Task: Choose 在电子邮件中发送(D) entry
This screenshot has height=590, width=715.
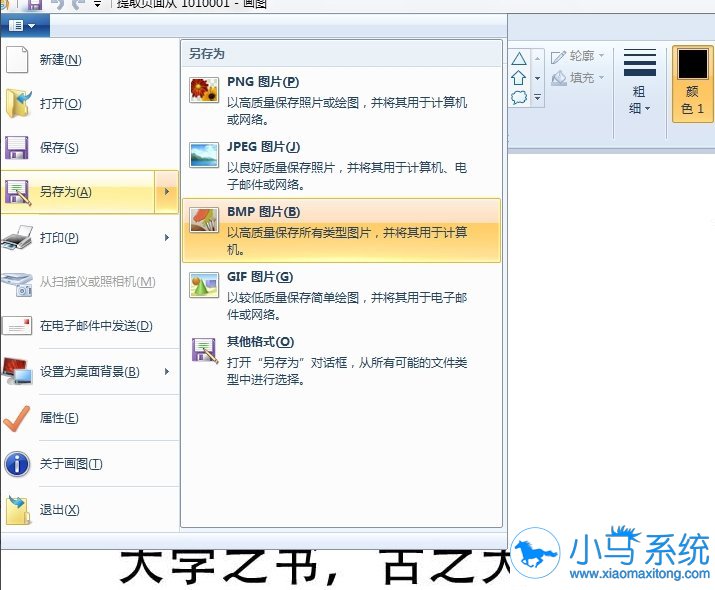Action: 90,326
